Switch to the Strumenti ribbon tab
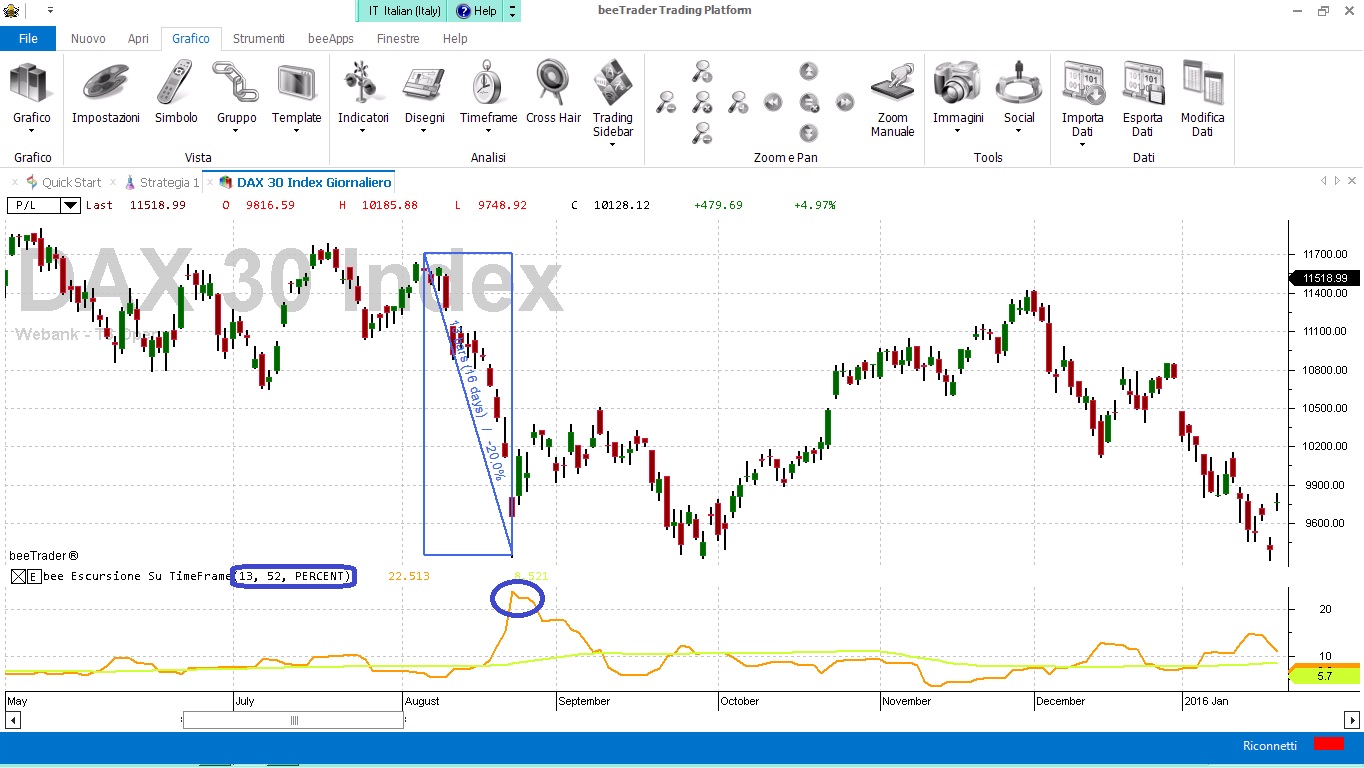Image resolution: width=1364 pixels, height=768 pixels. pos(259,39)
